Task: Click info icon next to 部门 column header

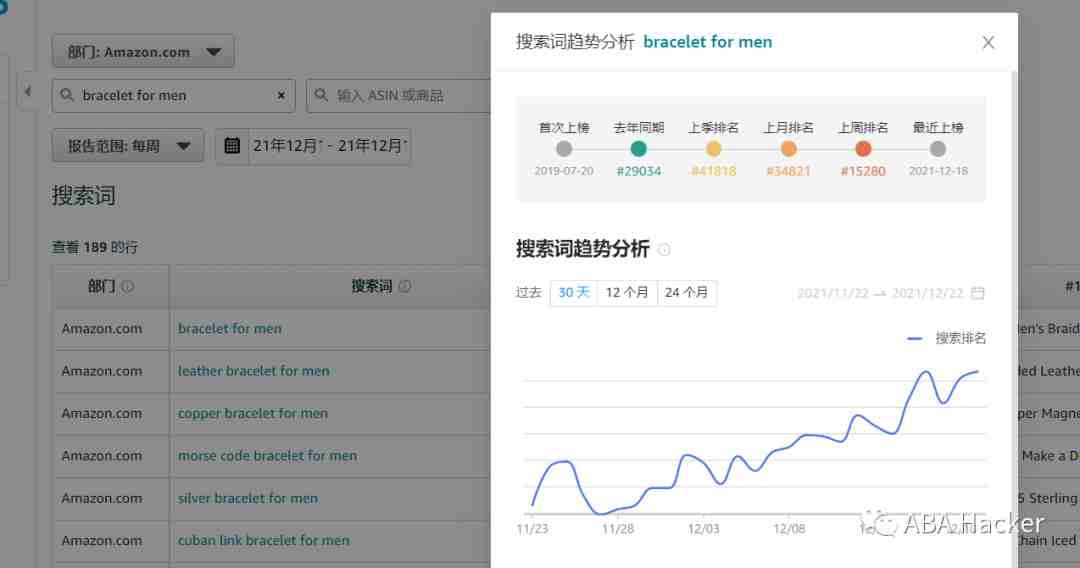Action: coord(127,286)
